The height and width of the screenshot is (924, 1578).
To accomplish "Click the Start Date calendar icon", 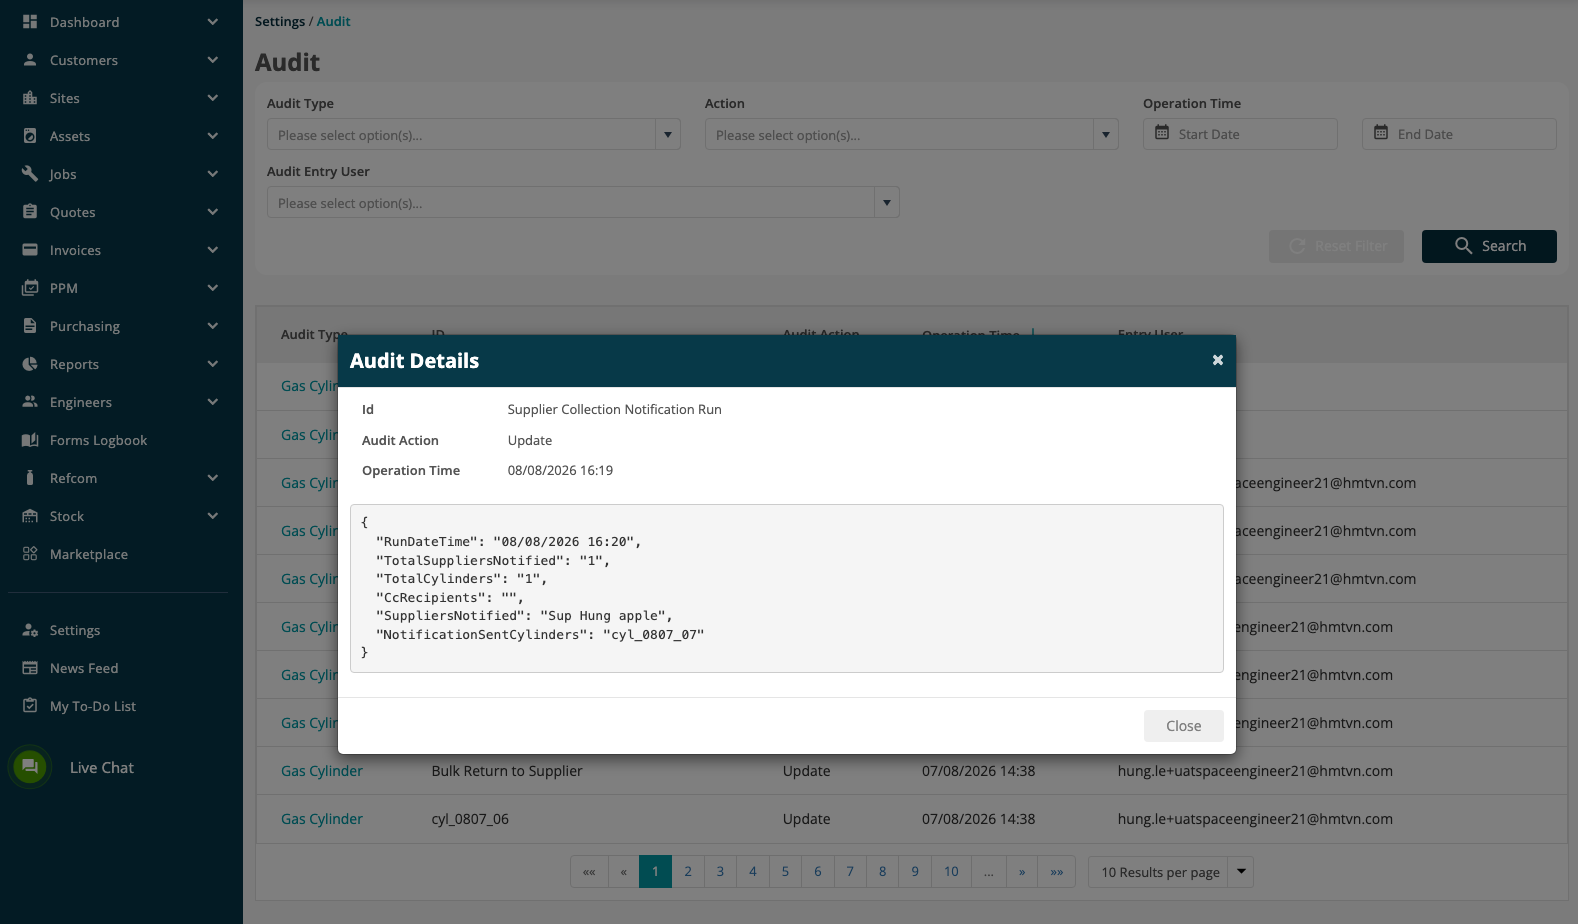I will tap(1162, 133).
